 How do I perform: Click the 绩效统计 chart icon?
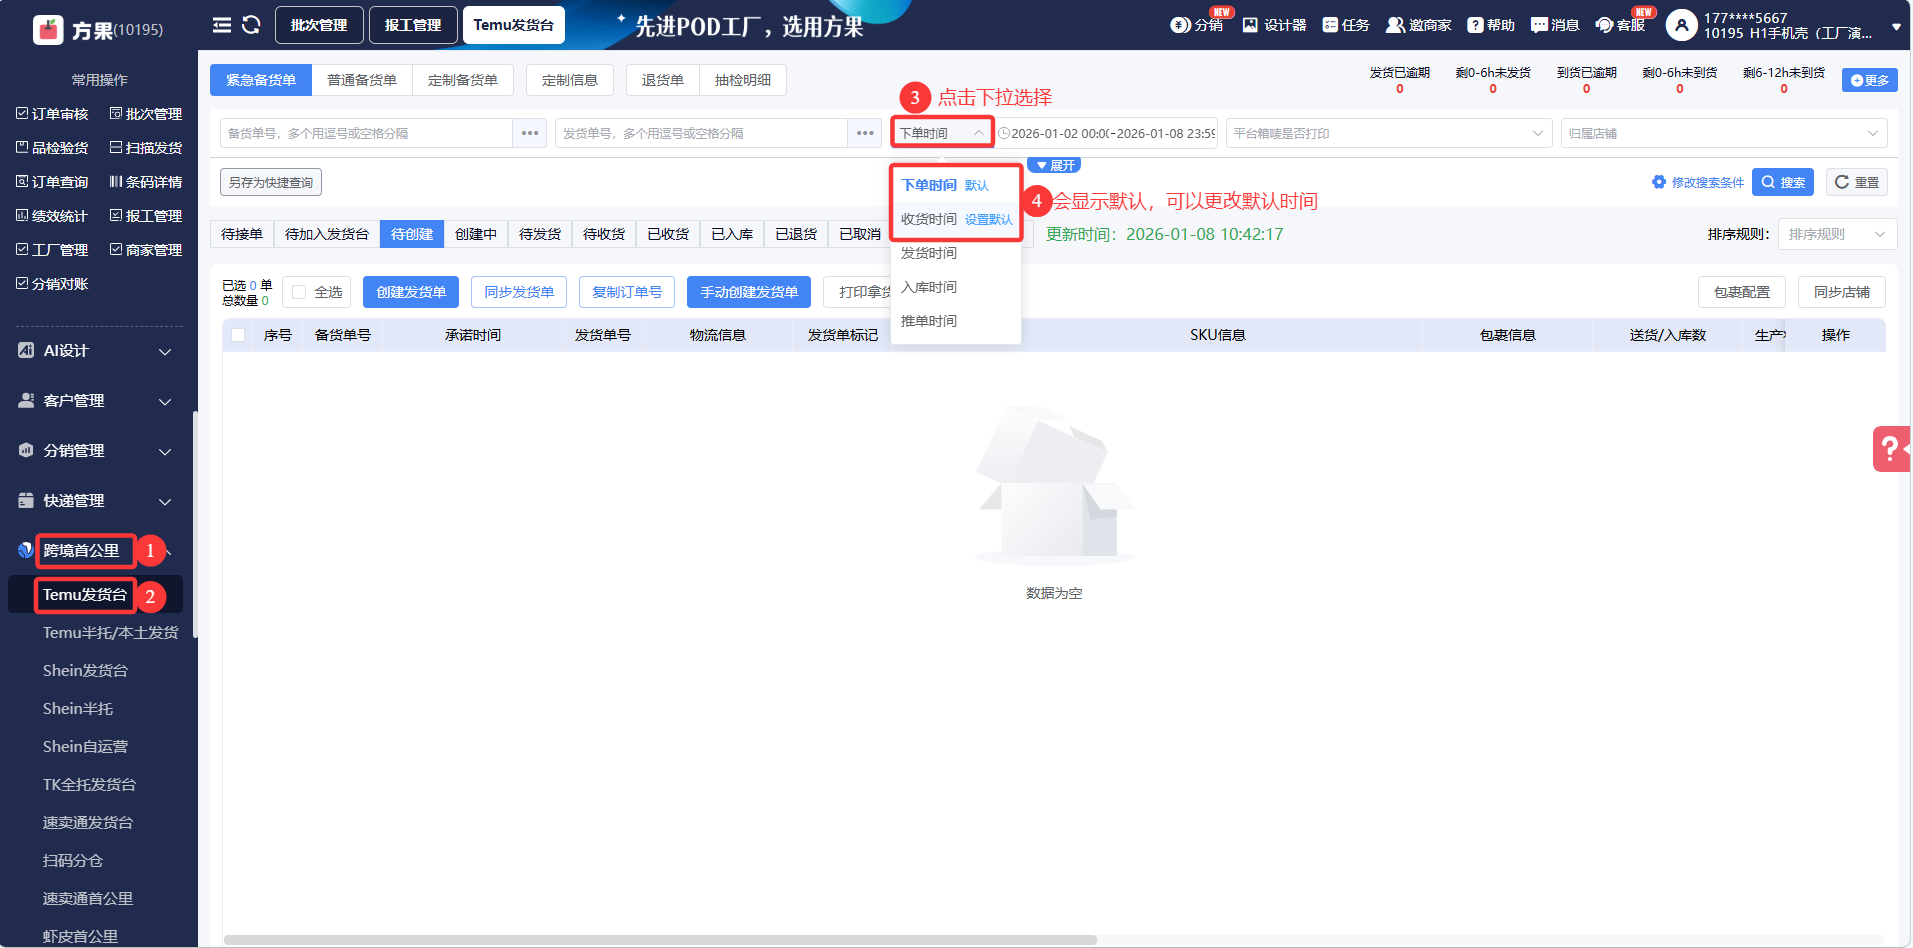pyautogui.click(x=22, y=216)
